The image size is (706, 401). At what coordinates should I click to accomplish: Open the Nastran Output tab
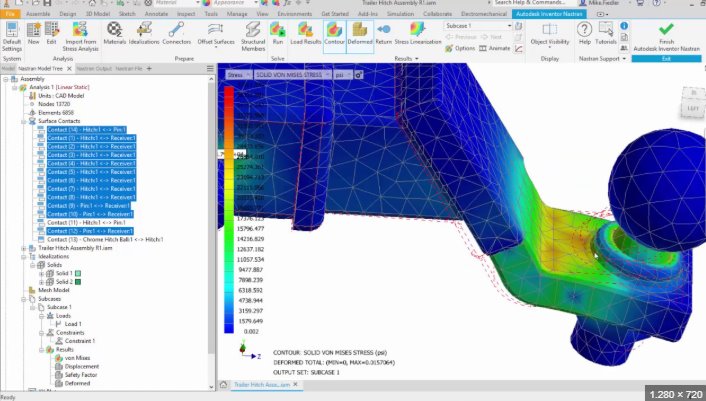(94, 68)
